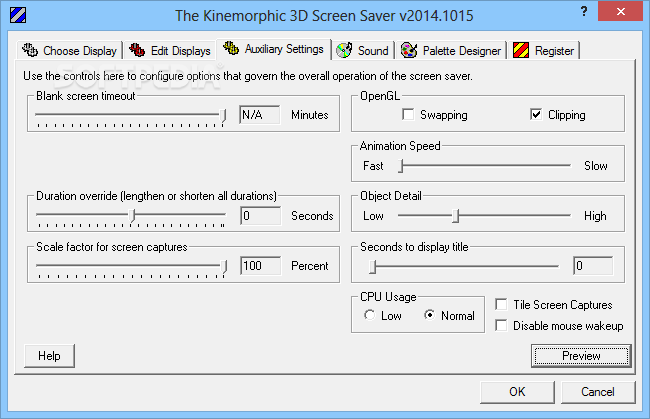Click the 'Low' label of Object Detail

pyautogui.click(x=373, y=216)
